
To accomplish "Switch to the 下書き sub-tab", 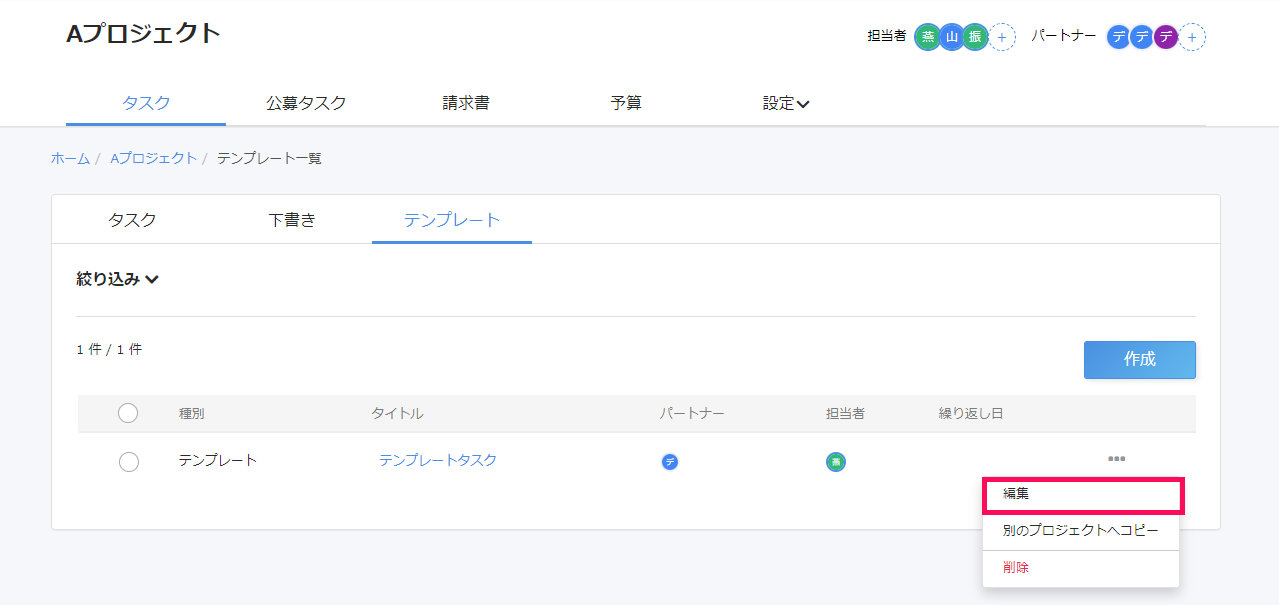I will (x=292, y=220).
